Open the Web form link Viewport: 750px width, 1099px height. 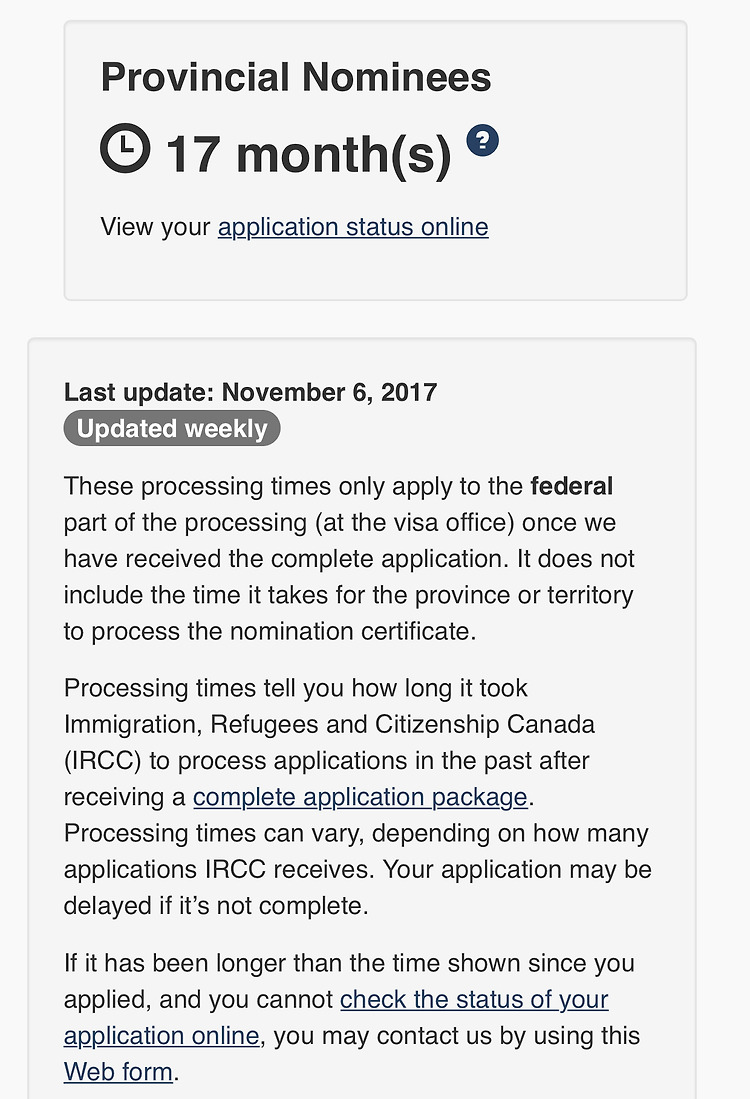pyautogui.click(x=118, y=1072)
